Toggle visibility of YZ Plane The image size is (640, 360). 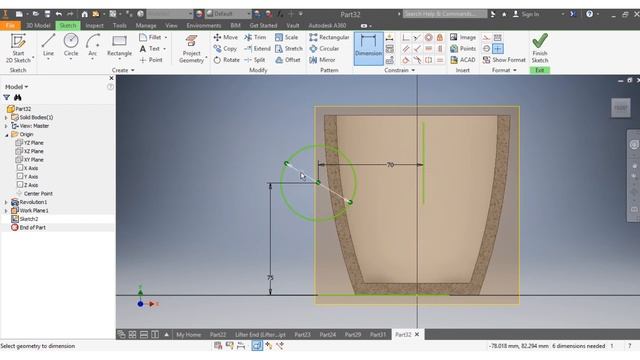[18, 142]
